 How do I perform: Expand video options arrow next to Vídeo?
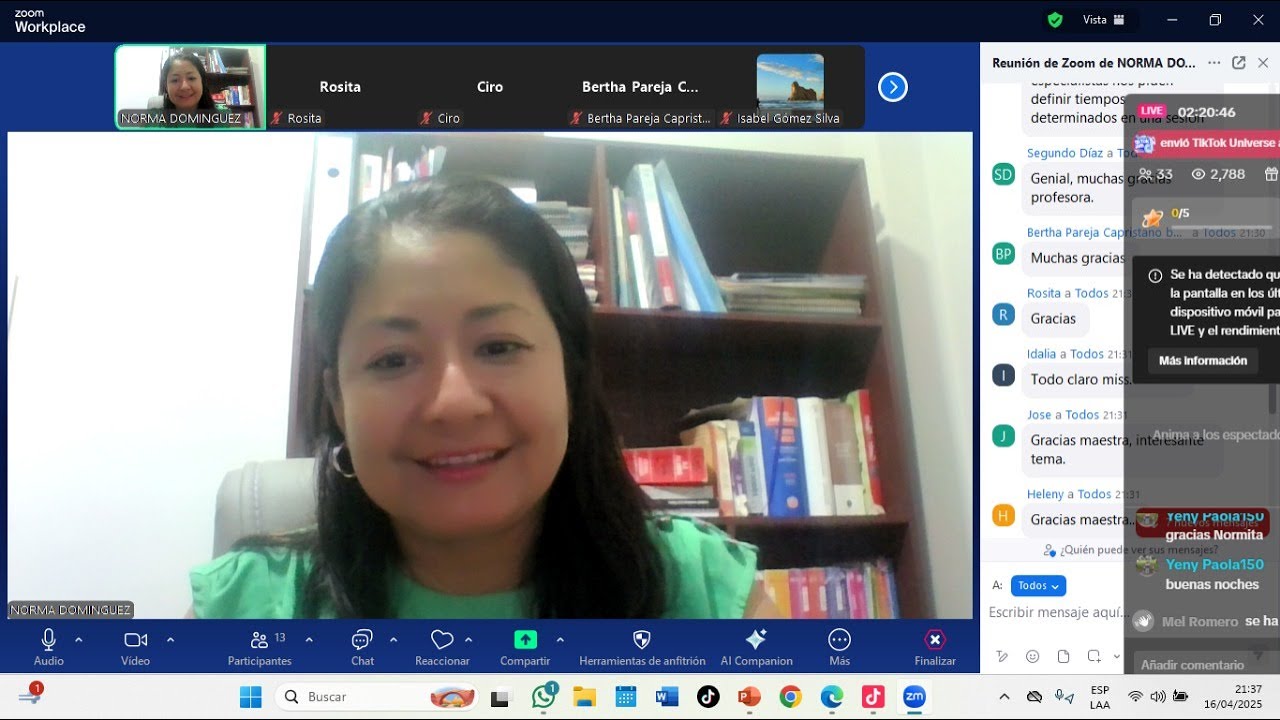[170, 640]
